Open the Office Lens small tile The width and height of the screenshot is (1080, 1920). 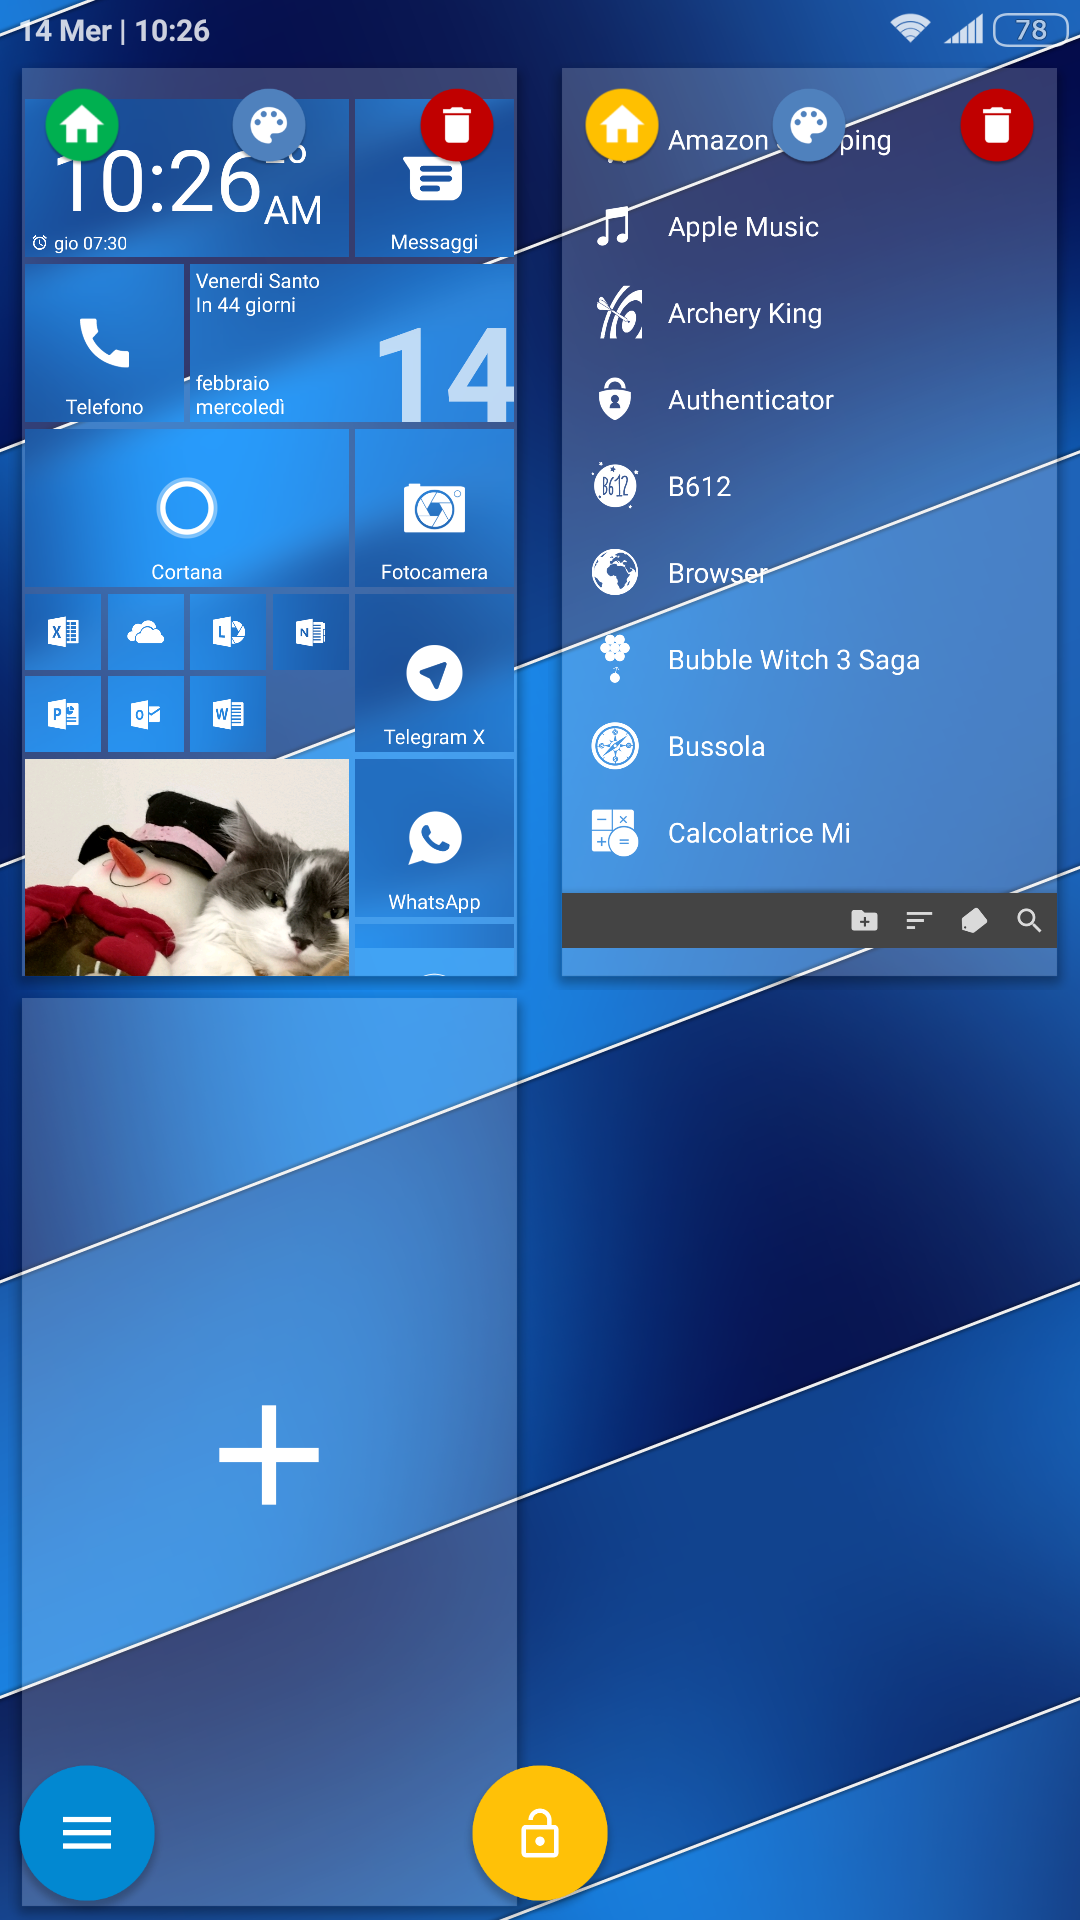[x=228, y=632]
